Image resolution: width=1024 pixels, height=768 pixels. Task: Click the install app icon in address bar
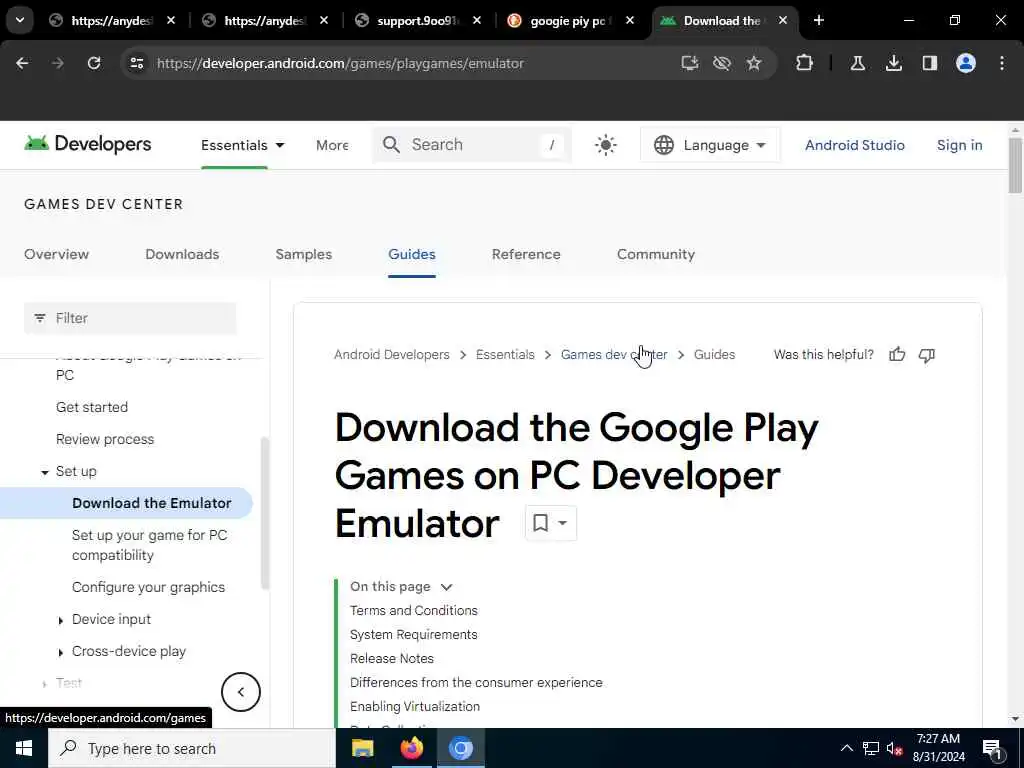tap(690, 63)
